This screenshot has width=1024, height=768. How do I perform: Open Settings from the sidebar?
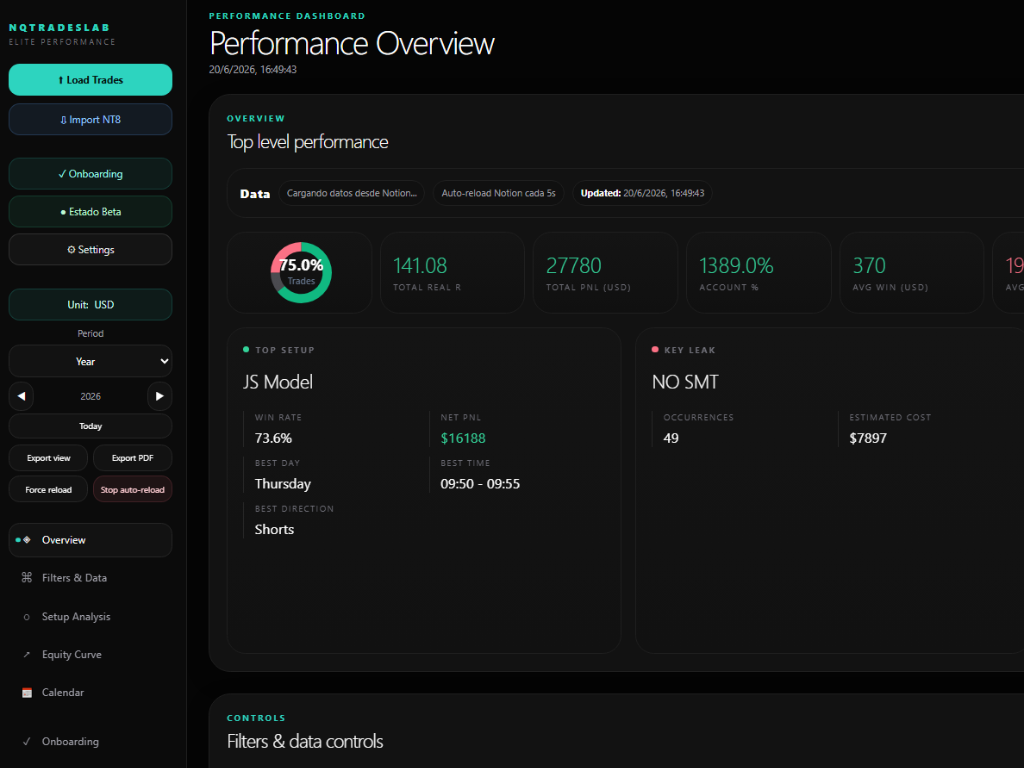click(90, 249)
